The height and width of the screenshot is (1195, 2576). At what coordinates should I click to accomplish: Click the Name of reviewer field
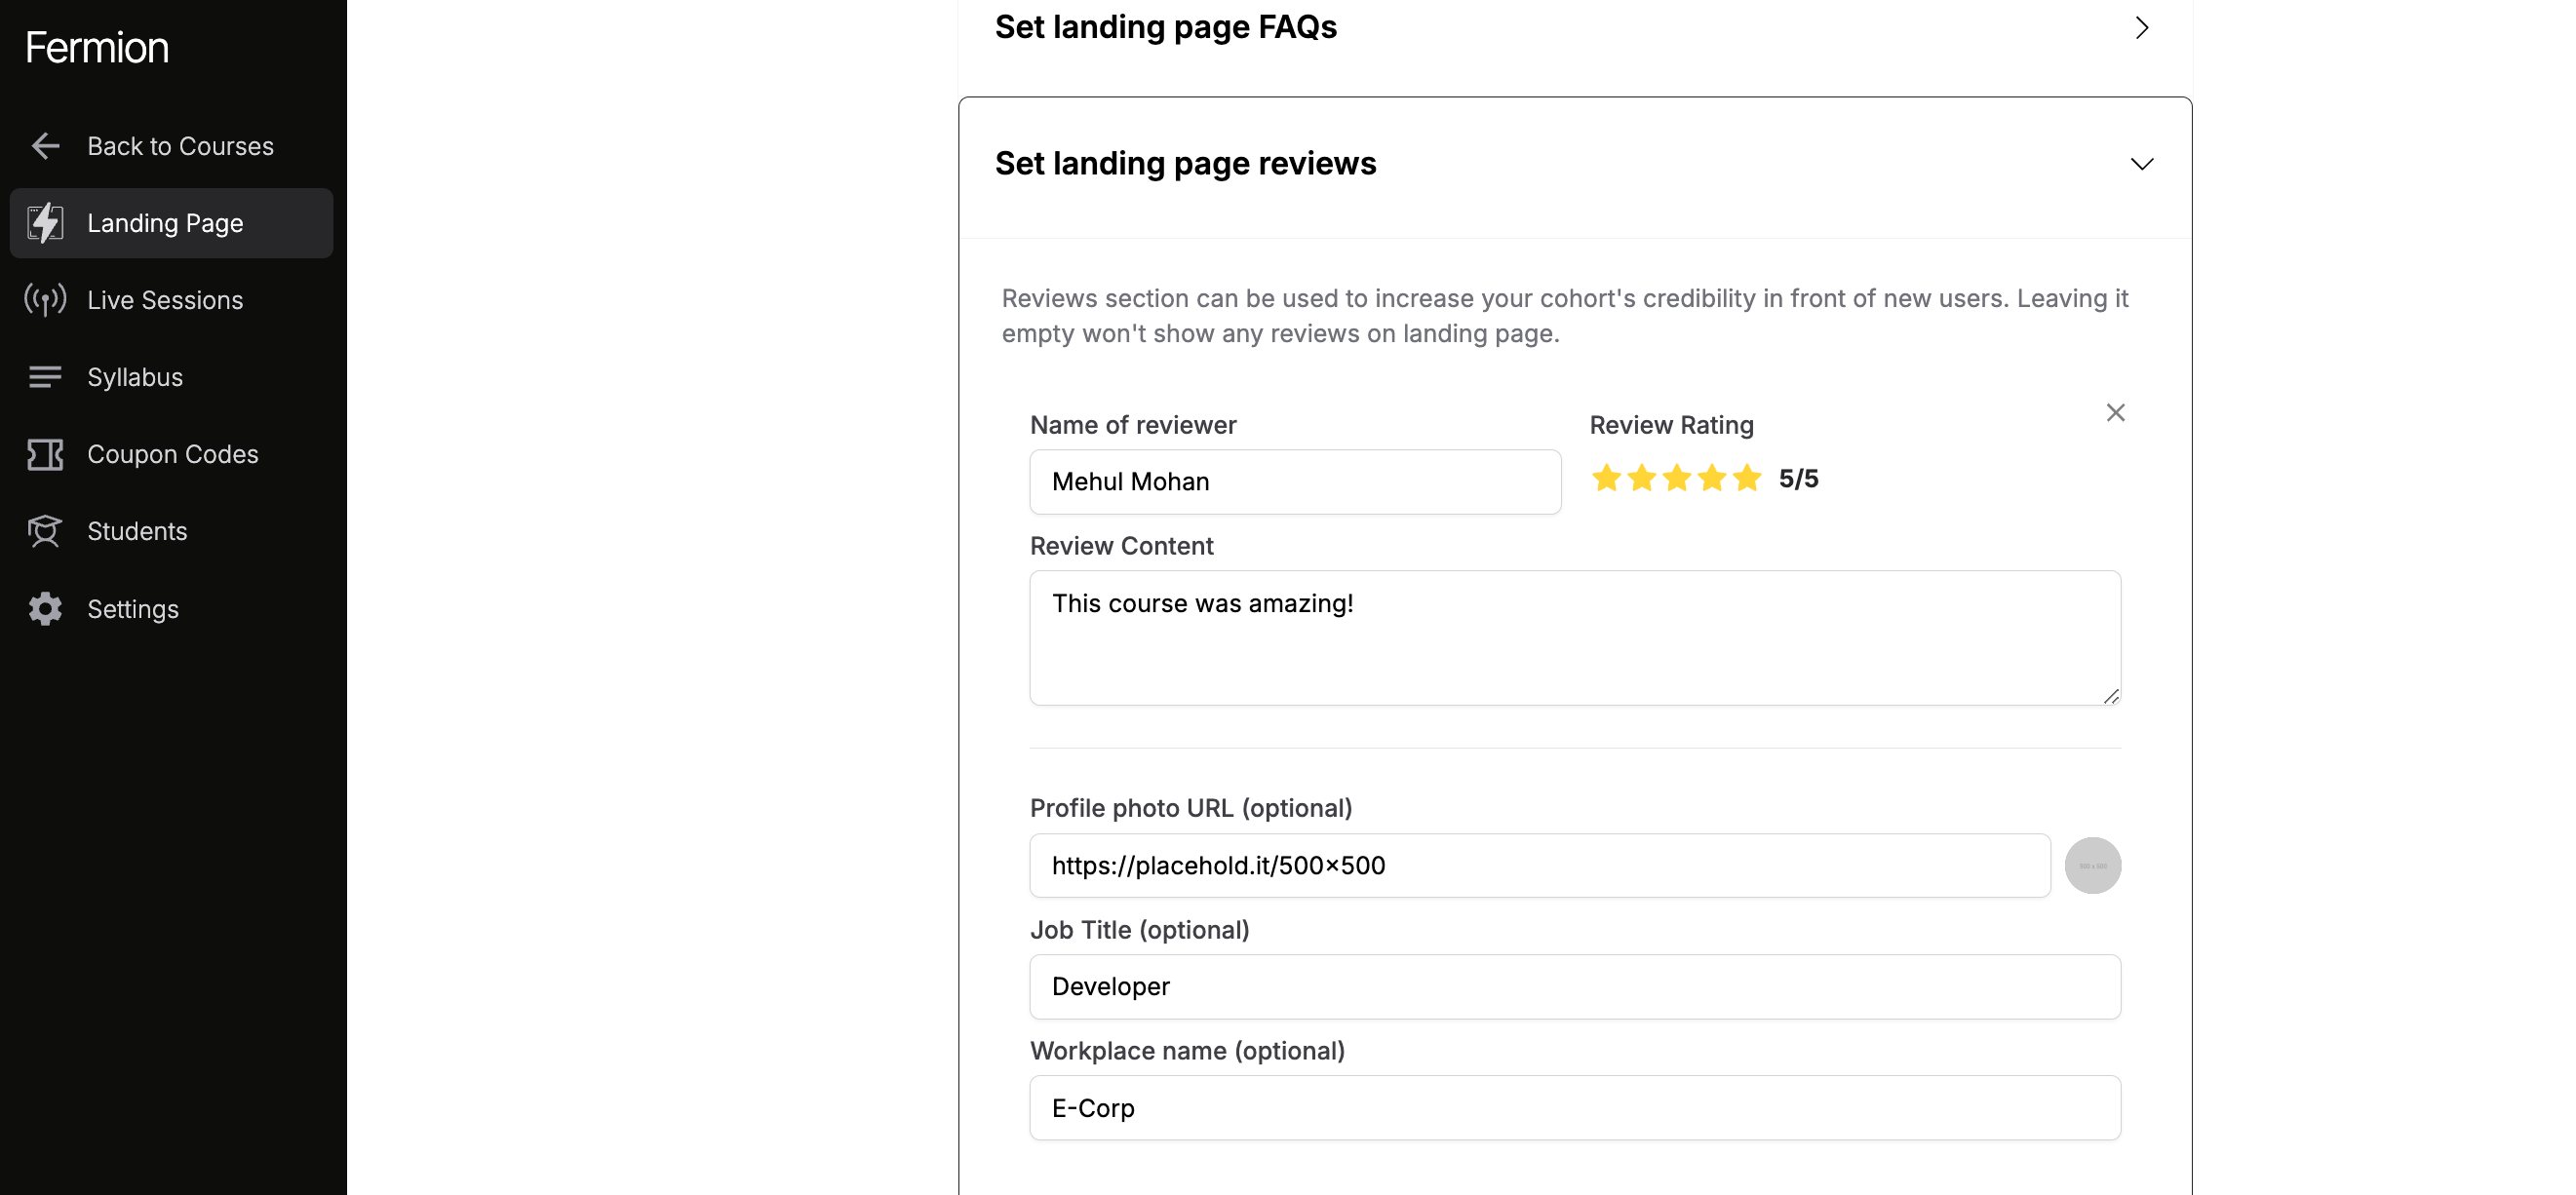coord(1294,482)
